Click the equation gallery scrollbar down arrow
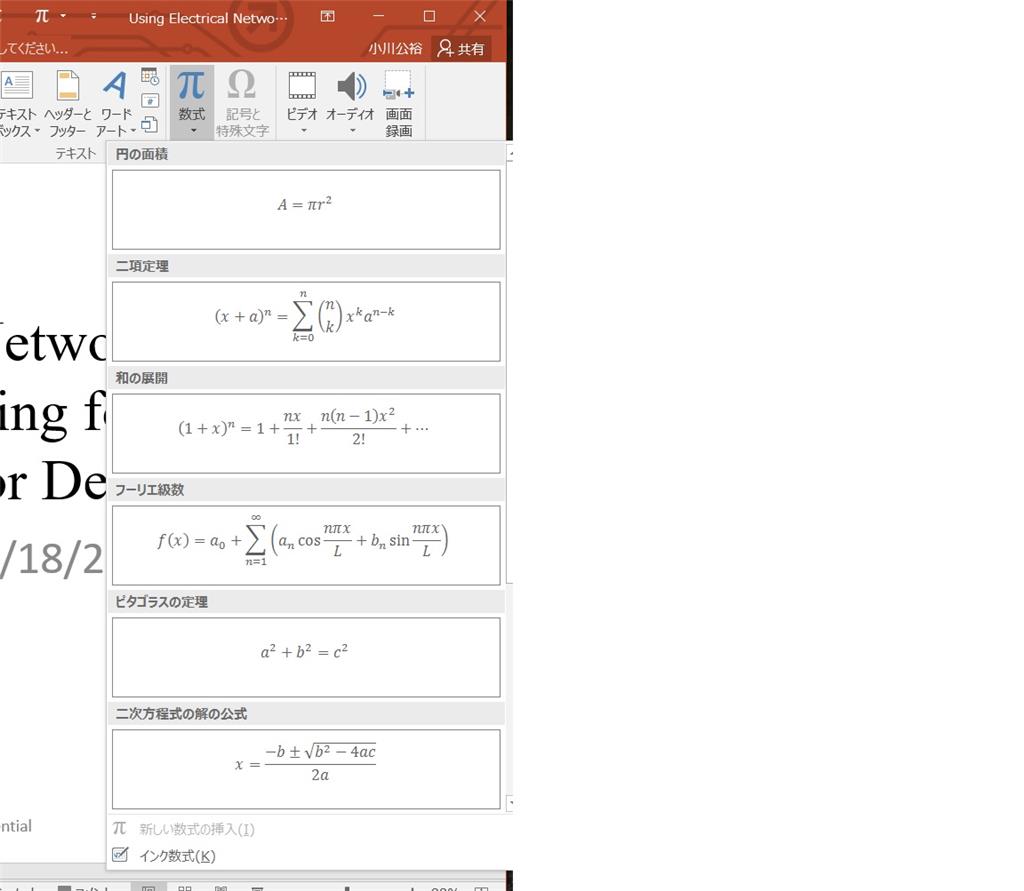 click(510, 803)
